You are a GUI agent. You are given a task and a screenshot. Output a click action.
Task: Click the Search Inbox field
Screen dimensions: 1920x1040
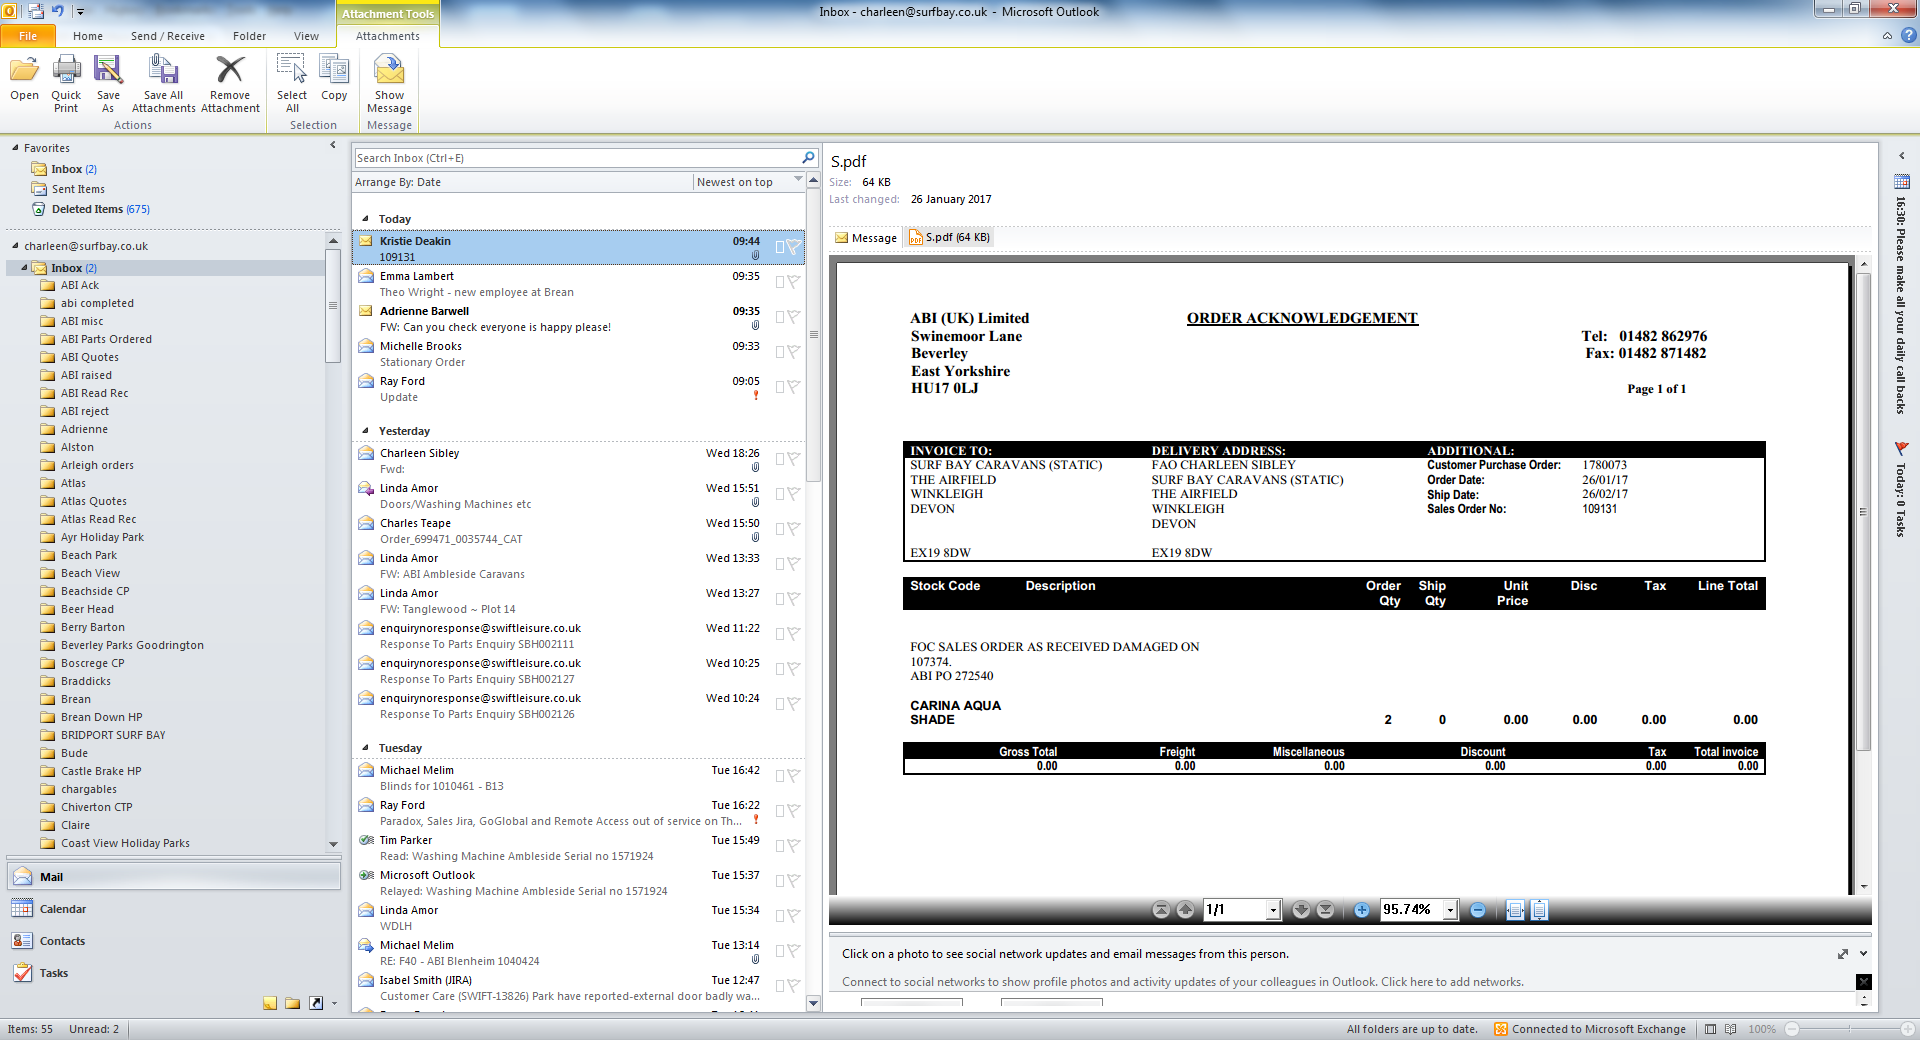click(x=577, y=158)
